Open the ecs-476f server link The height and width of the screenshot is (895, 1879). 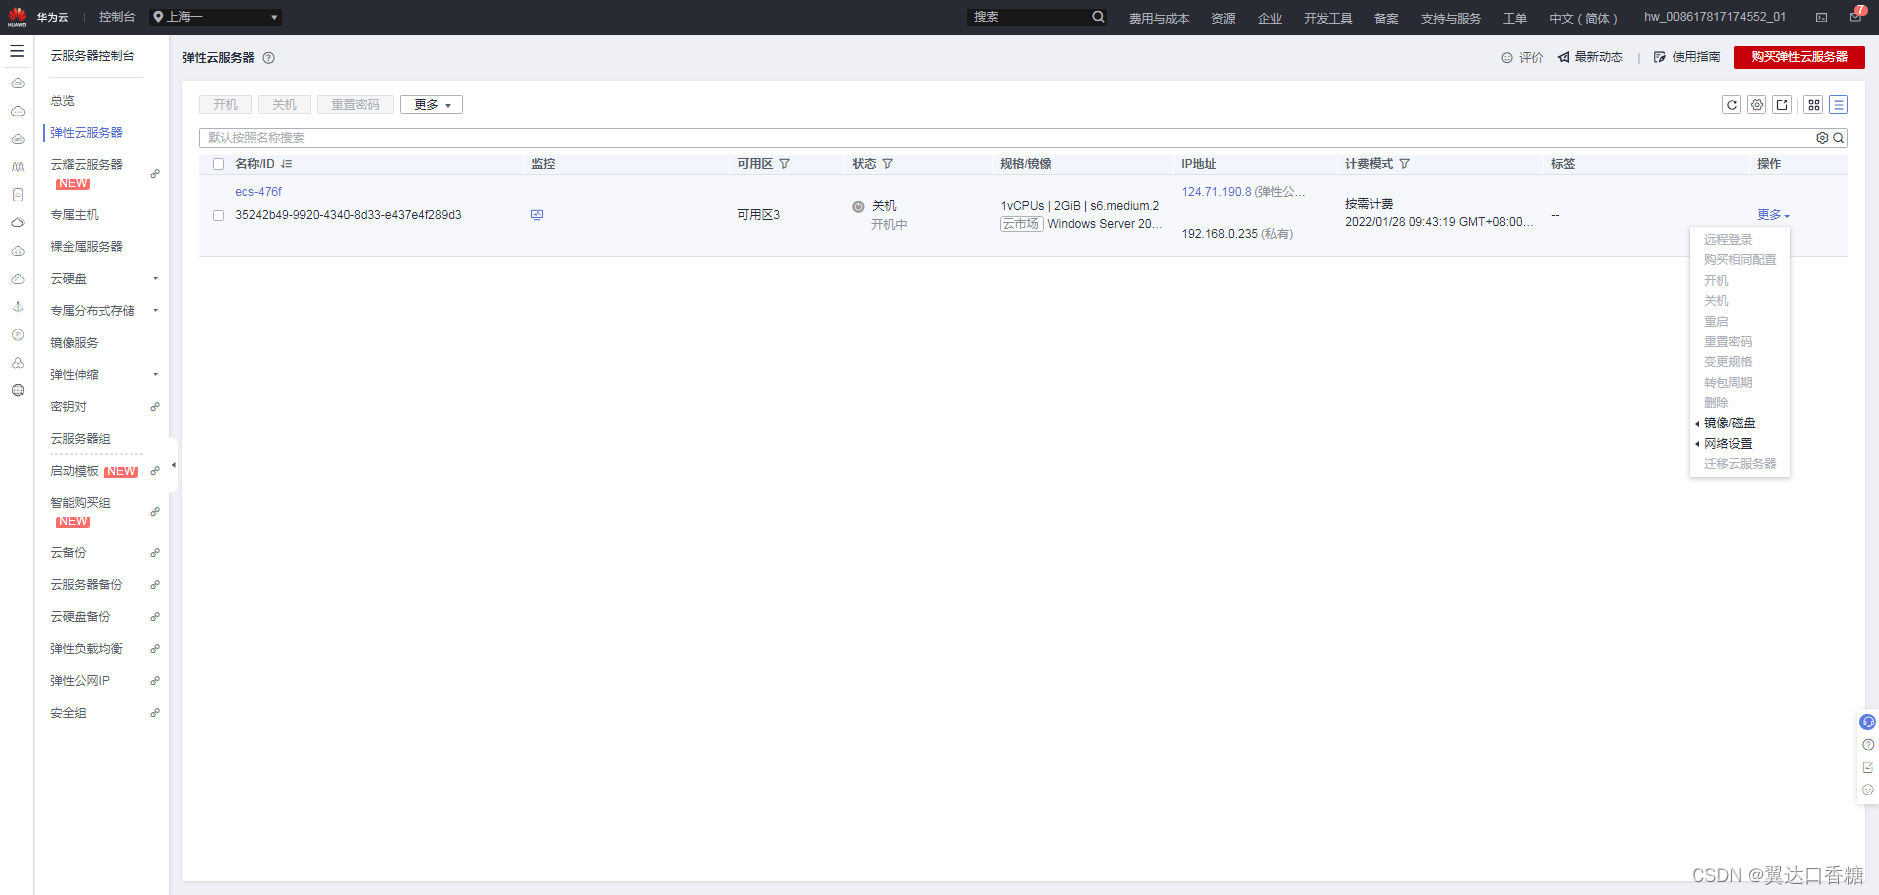258,192
